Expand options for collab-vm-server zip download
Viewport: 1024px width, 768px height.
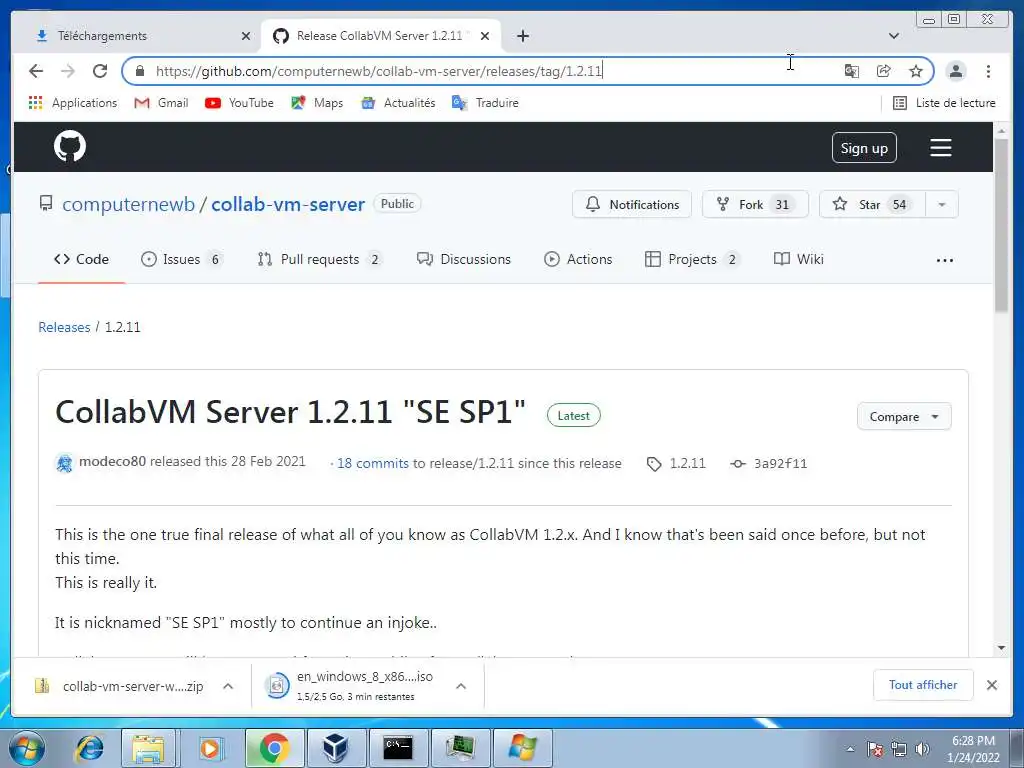tap(228, 686)
